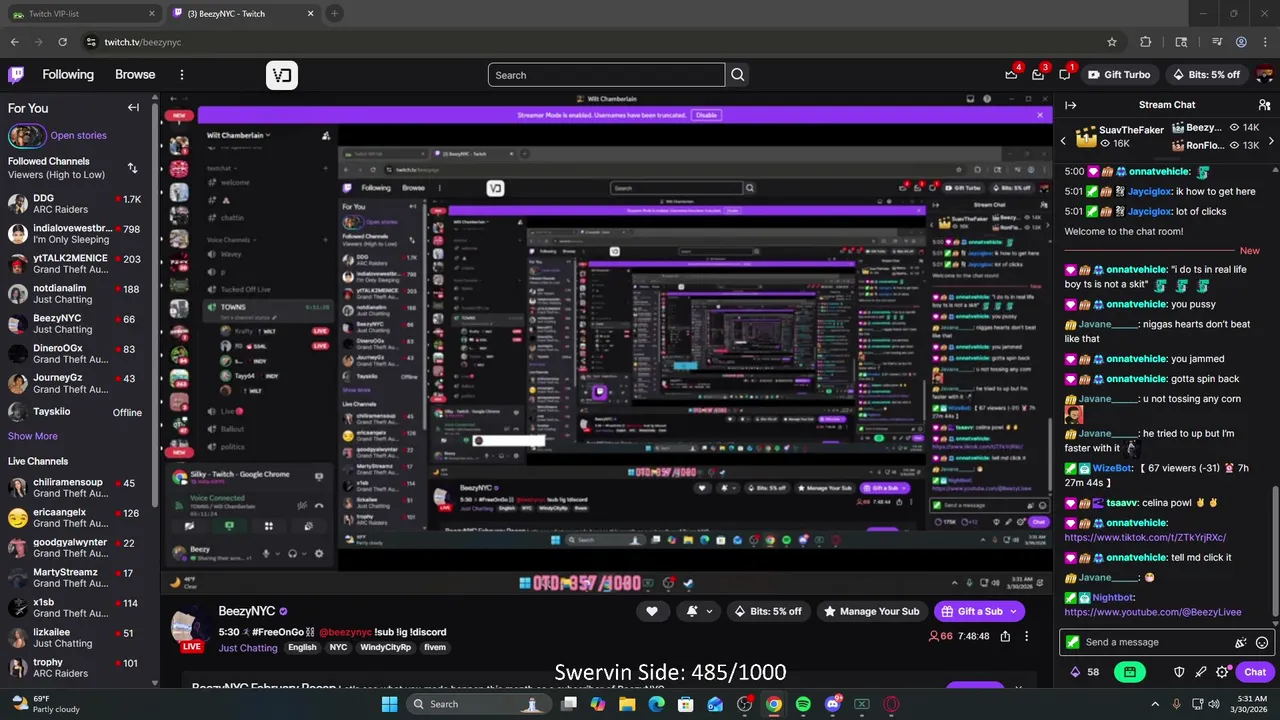Claim the green channel points chest
The height and width of the screenshot is (720, 1280).
(1130, 672)
